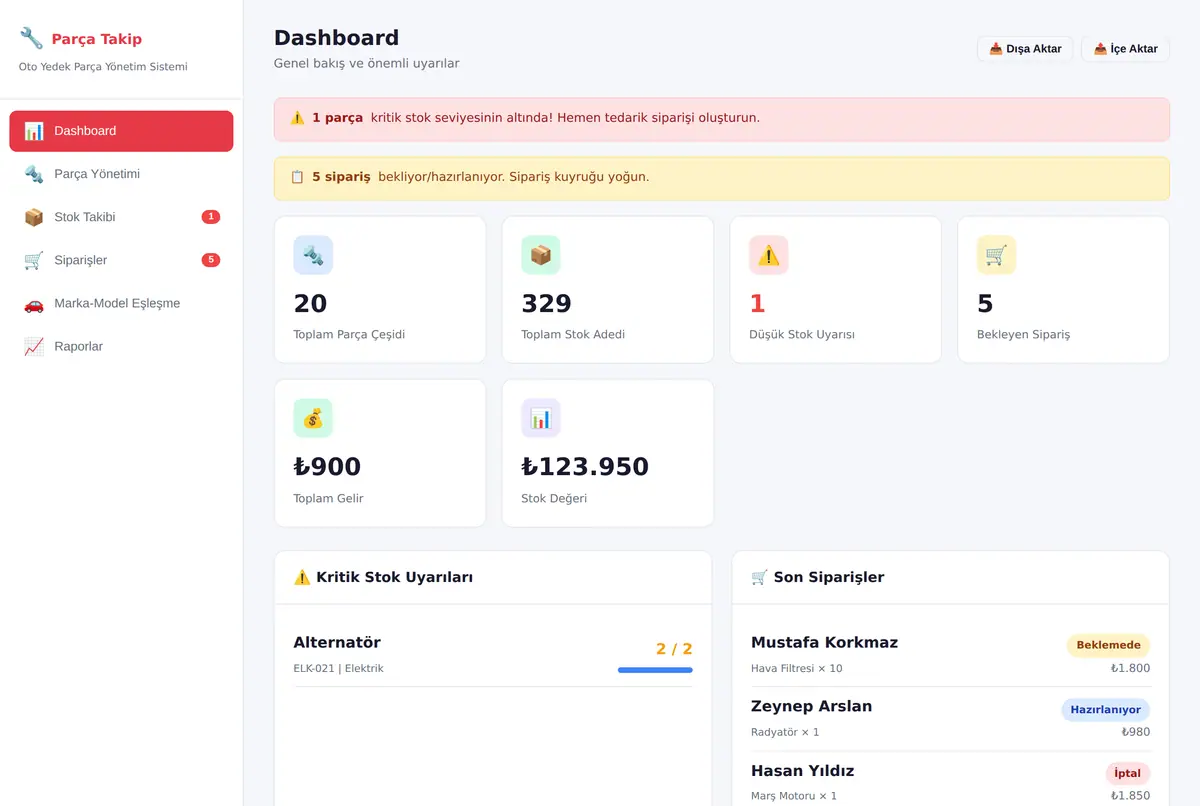
Task: Click the ₺123.950 Stok Değeri value
Action: coord(585,467)
